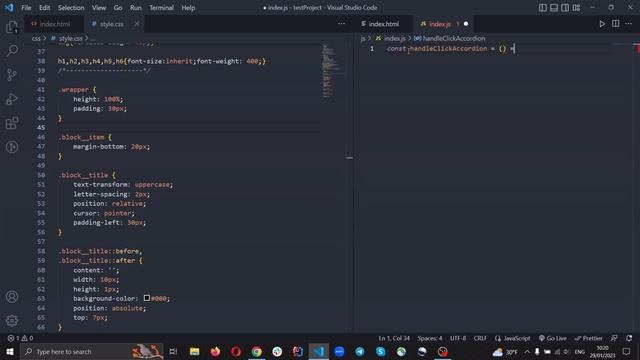Toggle the secondary sidebar layout icon
Viewport: 640px width, 360px height.
coord(565,8)
